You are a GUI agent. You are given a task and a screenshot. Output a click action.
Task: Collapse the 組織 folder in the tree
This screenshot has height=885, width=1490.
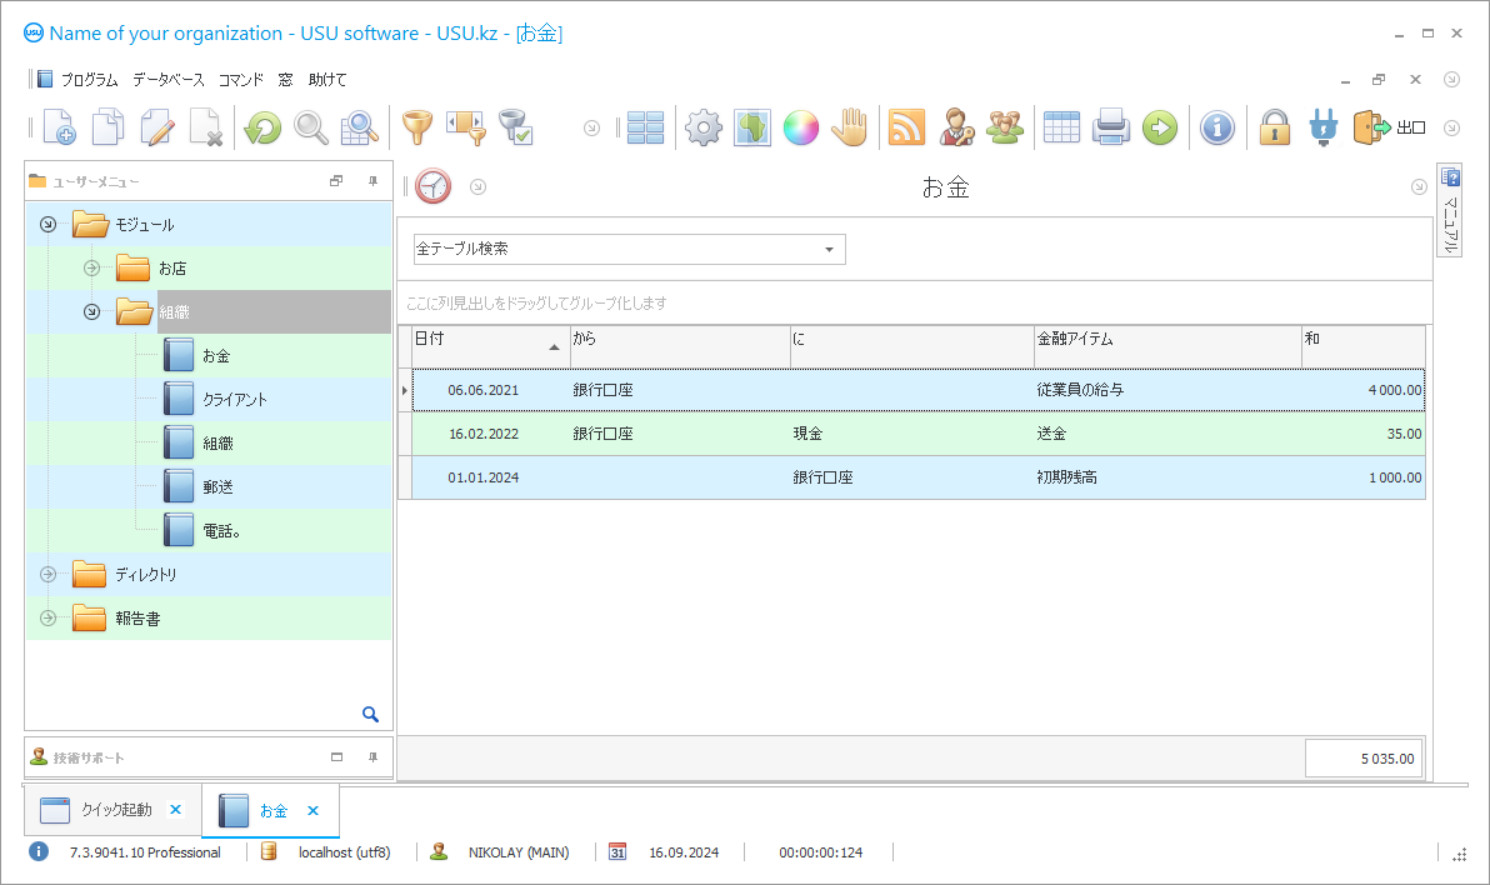pos(91,311)
